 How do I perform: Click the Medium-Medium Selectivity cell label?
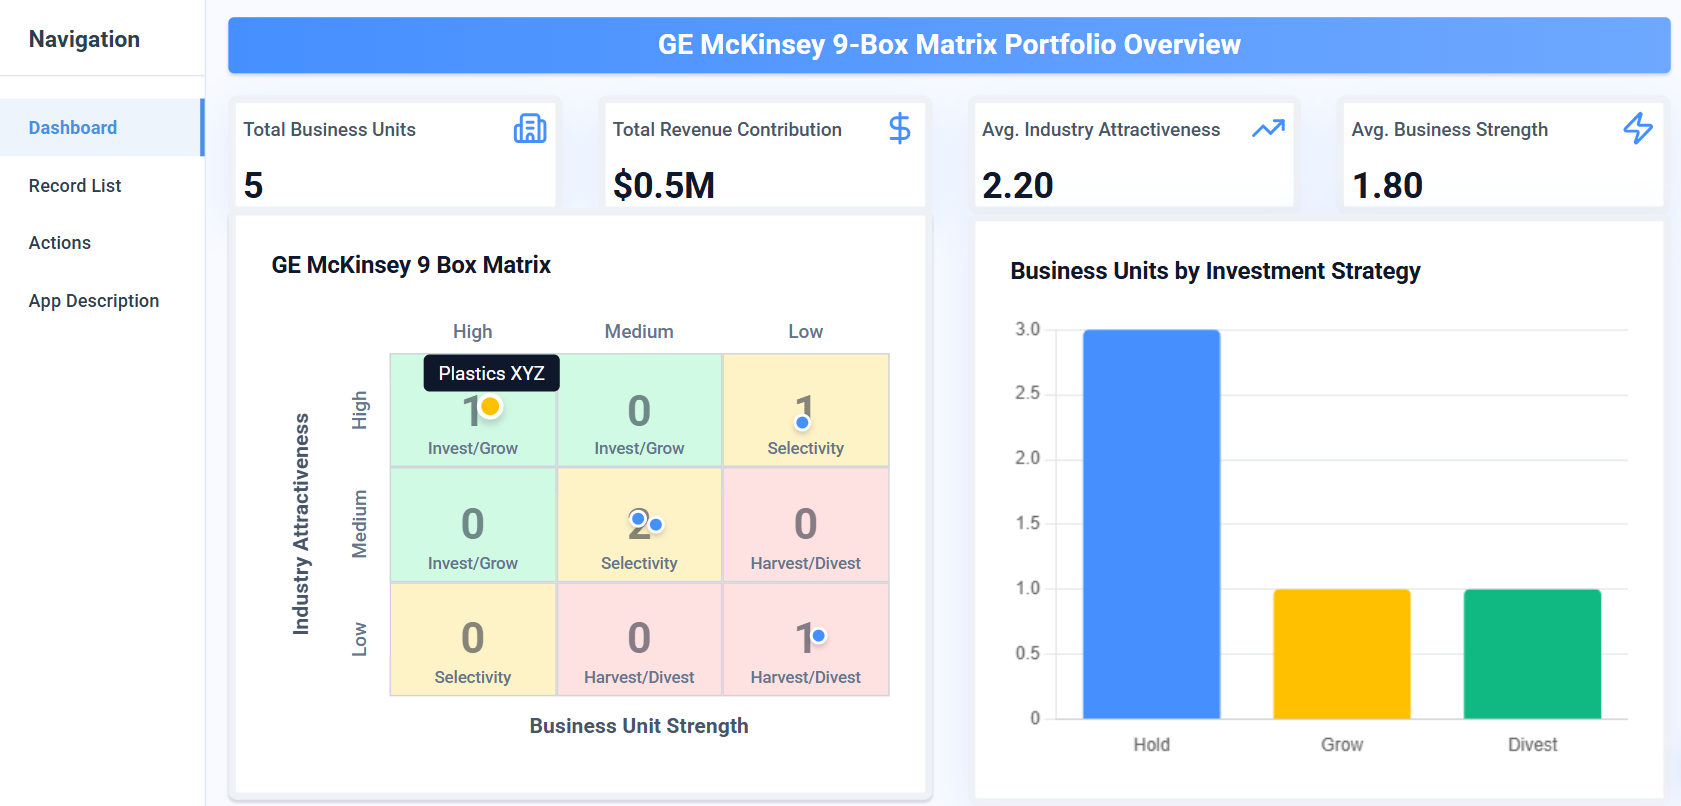pyautogui.click(x=639, y=563)
